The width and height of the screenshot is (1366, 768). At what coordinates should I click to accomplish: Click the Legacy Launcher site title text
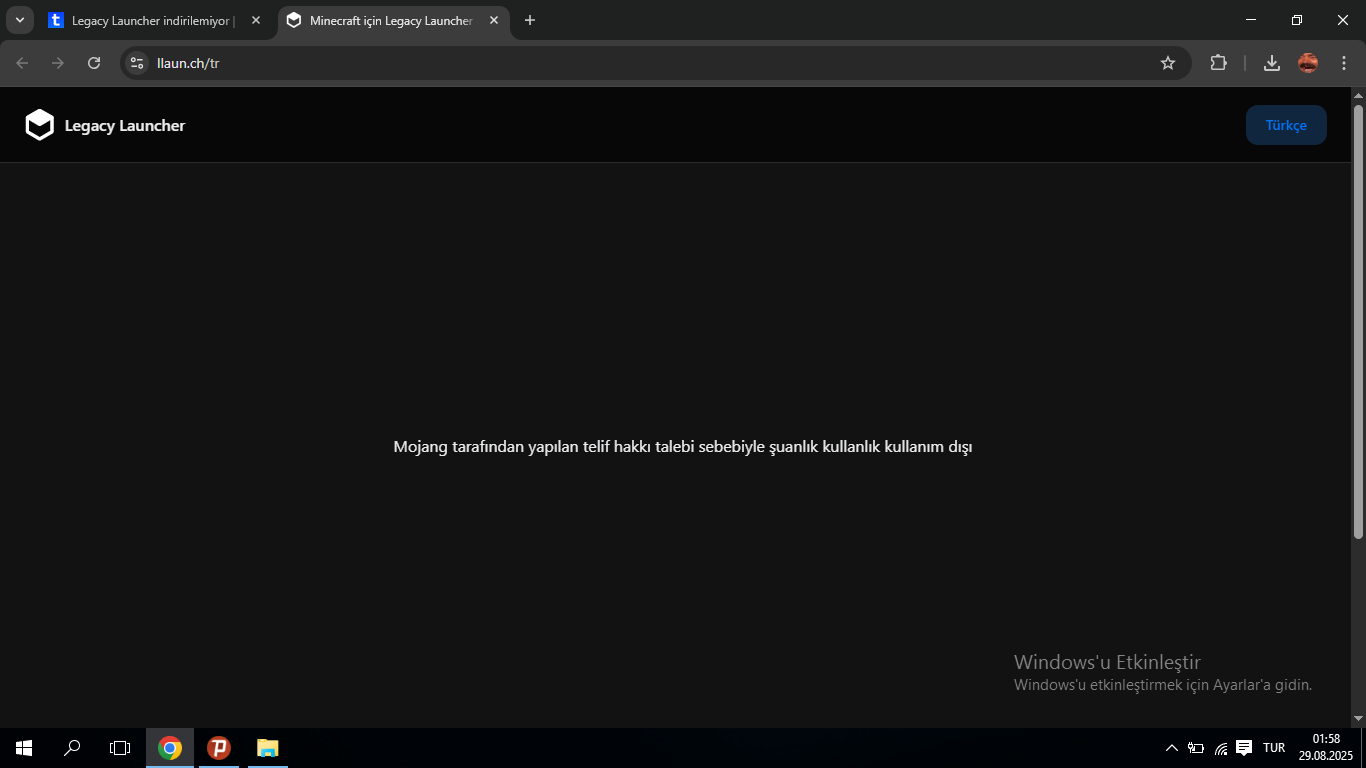(125, 125)
